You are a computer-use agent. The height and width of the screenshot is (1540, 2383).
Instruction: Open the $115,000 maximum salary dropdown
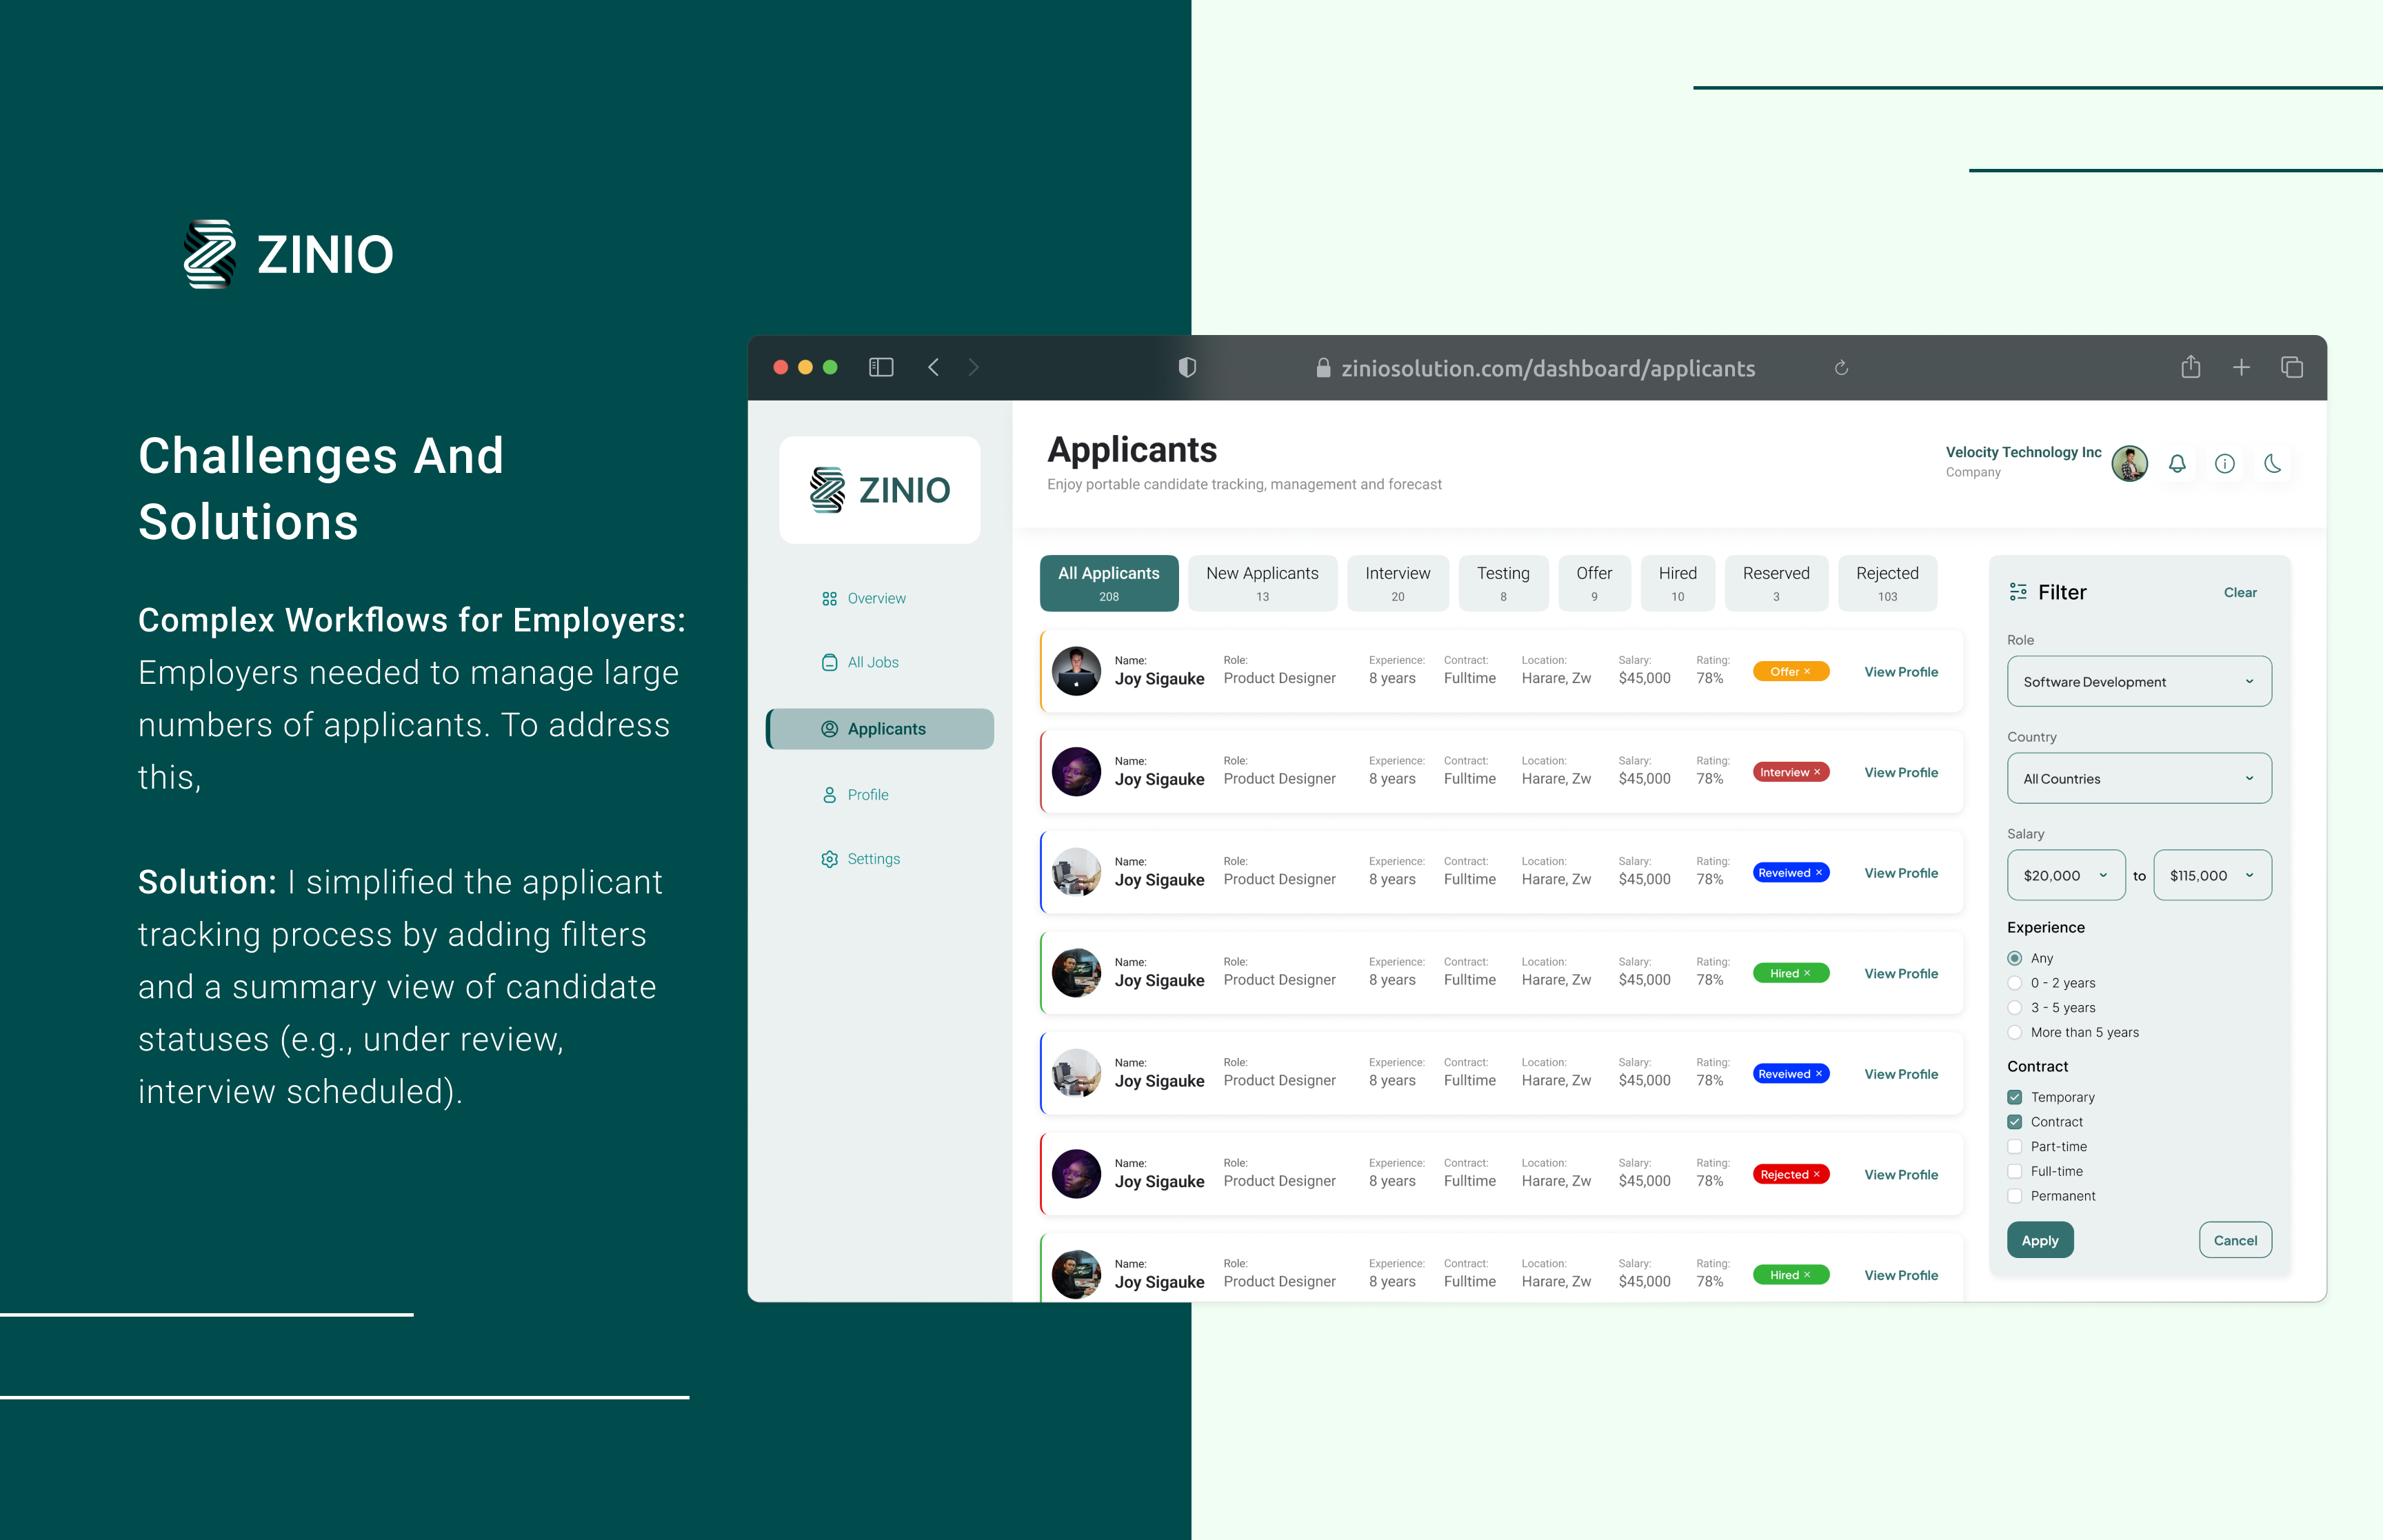coord(2211,876)
